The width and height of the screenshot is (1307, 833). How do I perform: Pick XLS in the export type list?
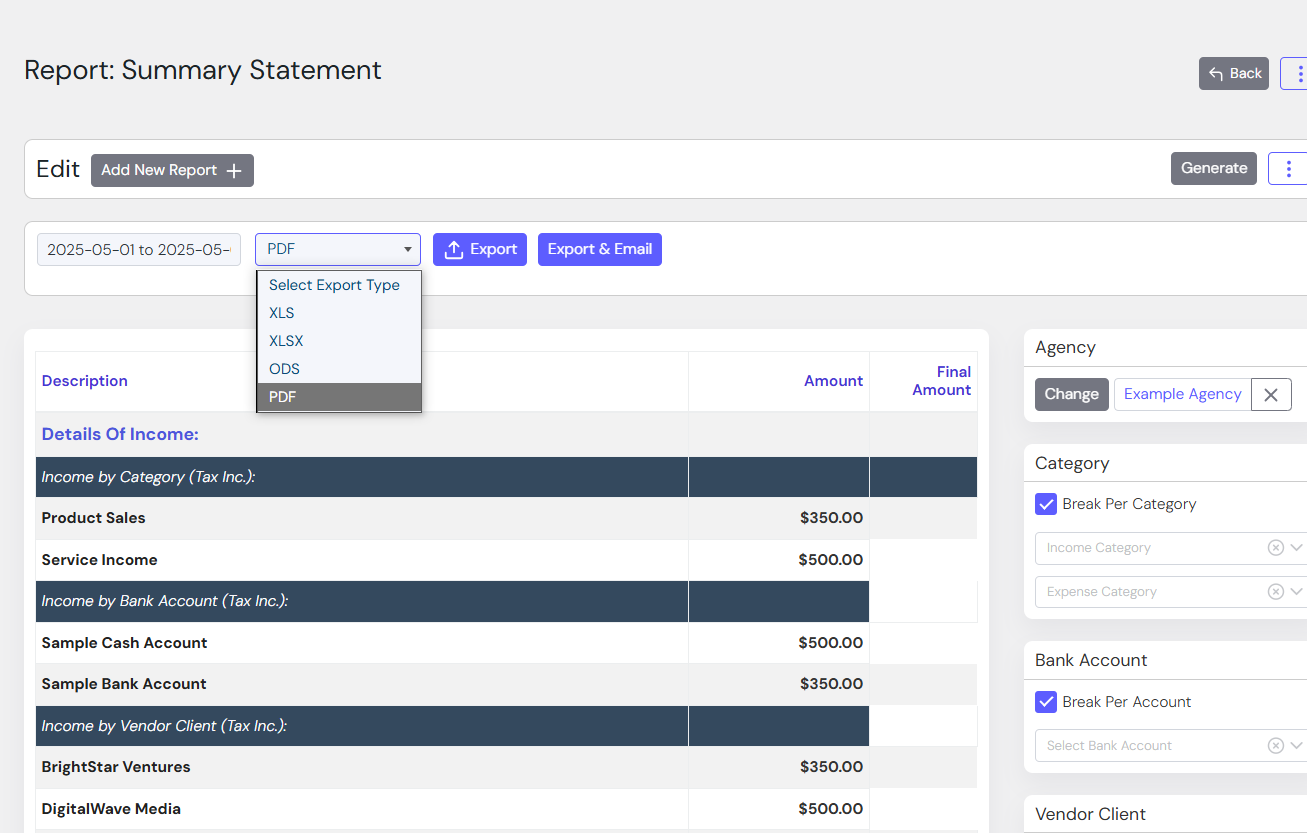[x=282, y=313]
